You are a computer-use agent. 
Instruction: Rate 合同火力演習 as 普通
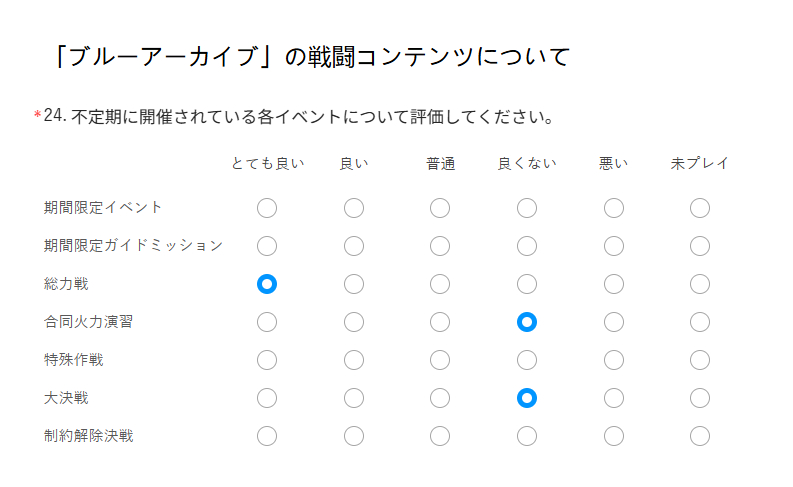coord(440,322)
